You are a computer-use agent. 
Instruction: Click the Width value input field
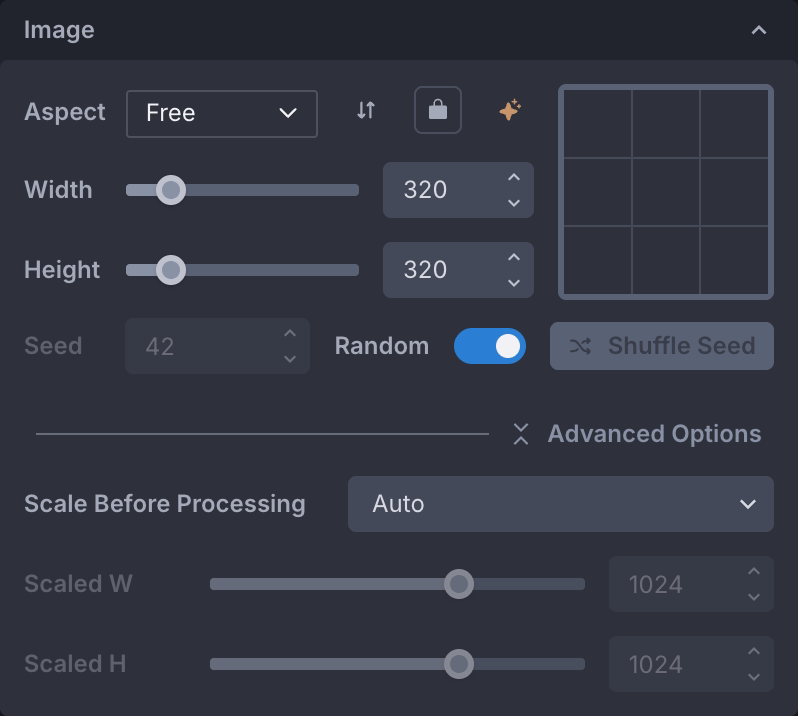click(x=440, y=190)
